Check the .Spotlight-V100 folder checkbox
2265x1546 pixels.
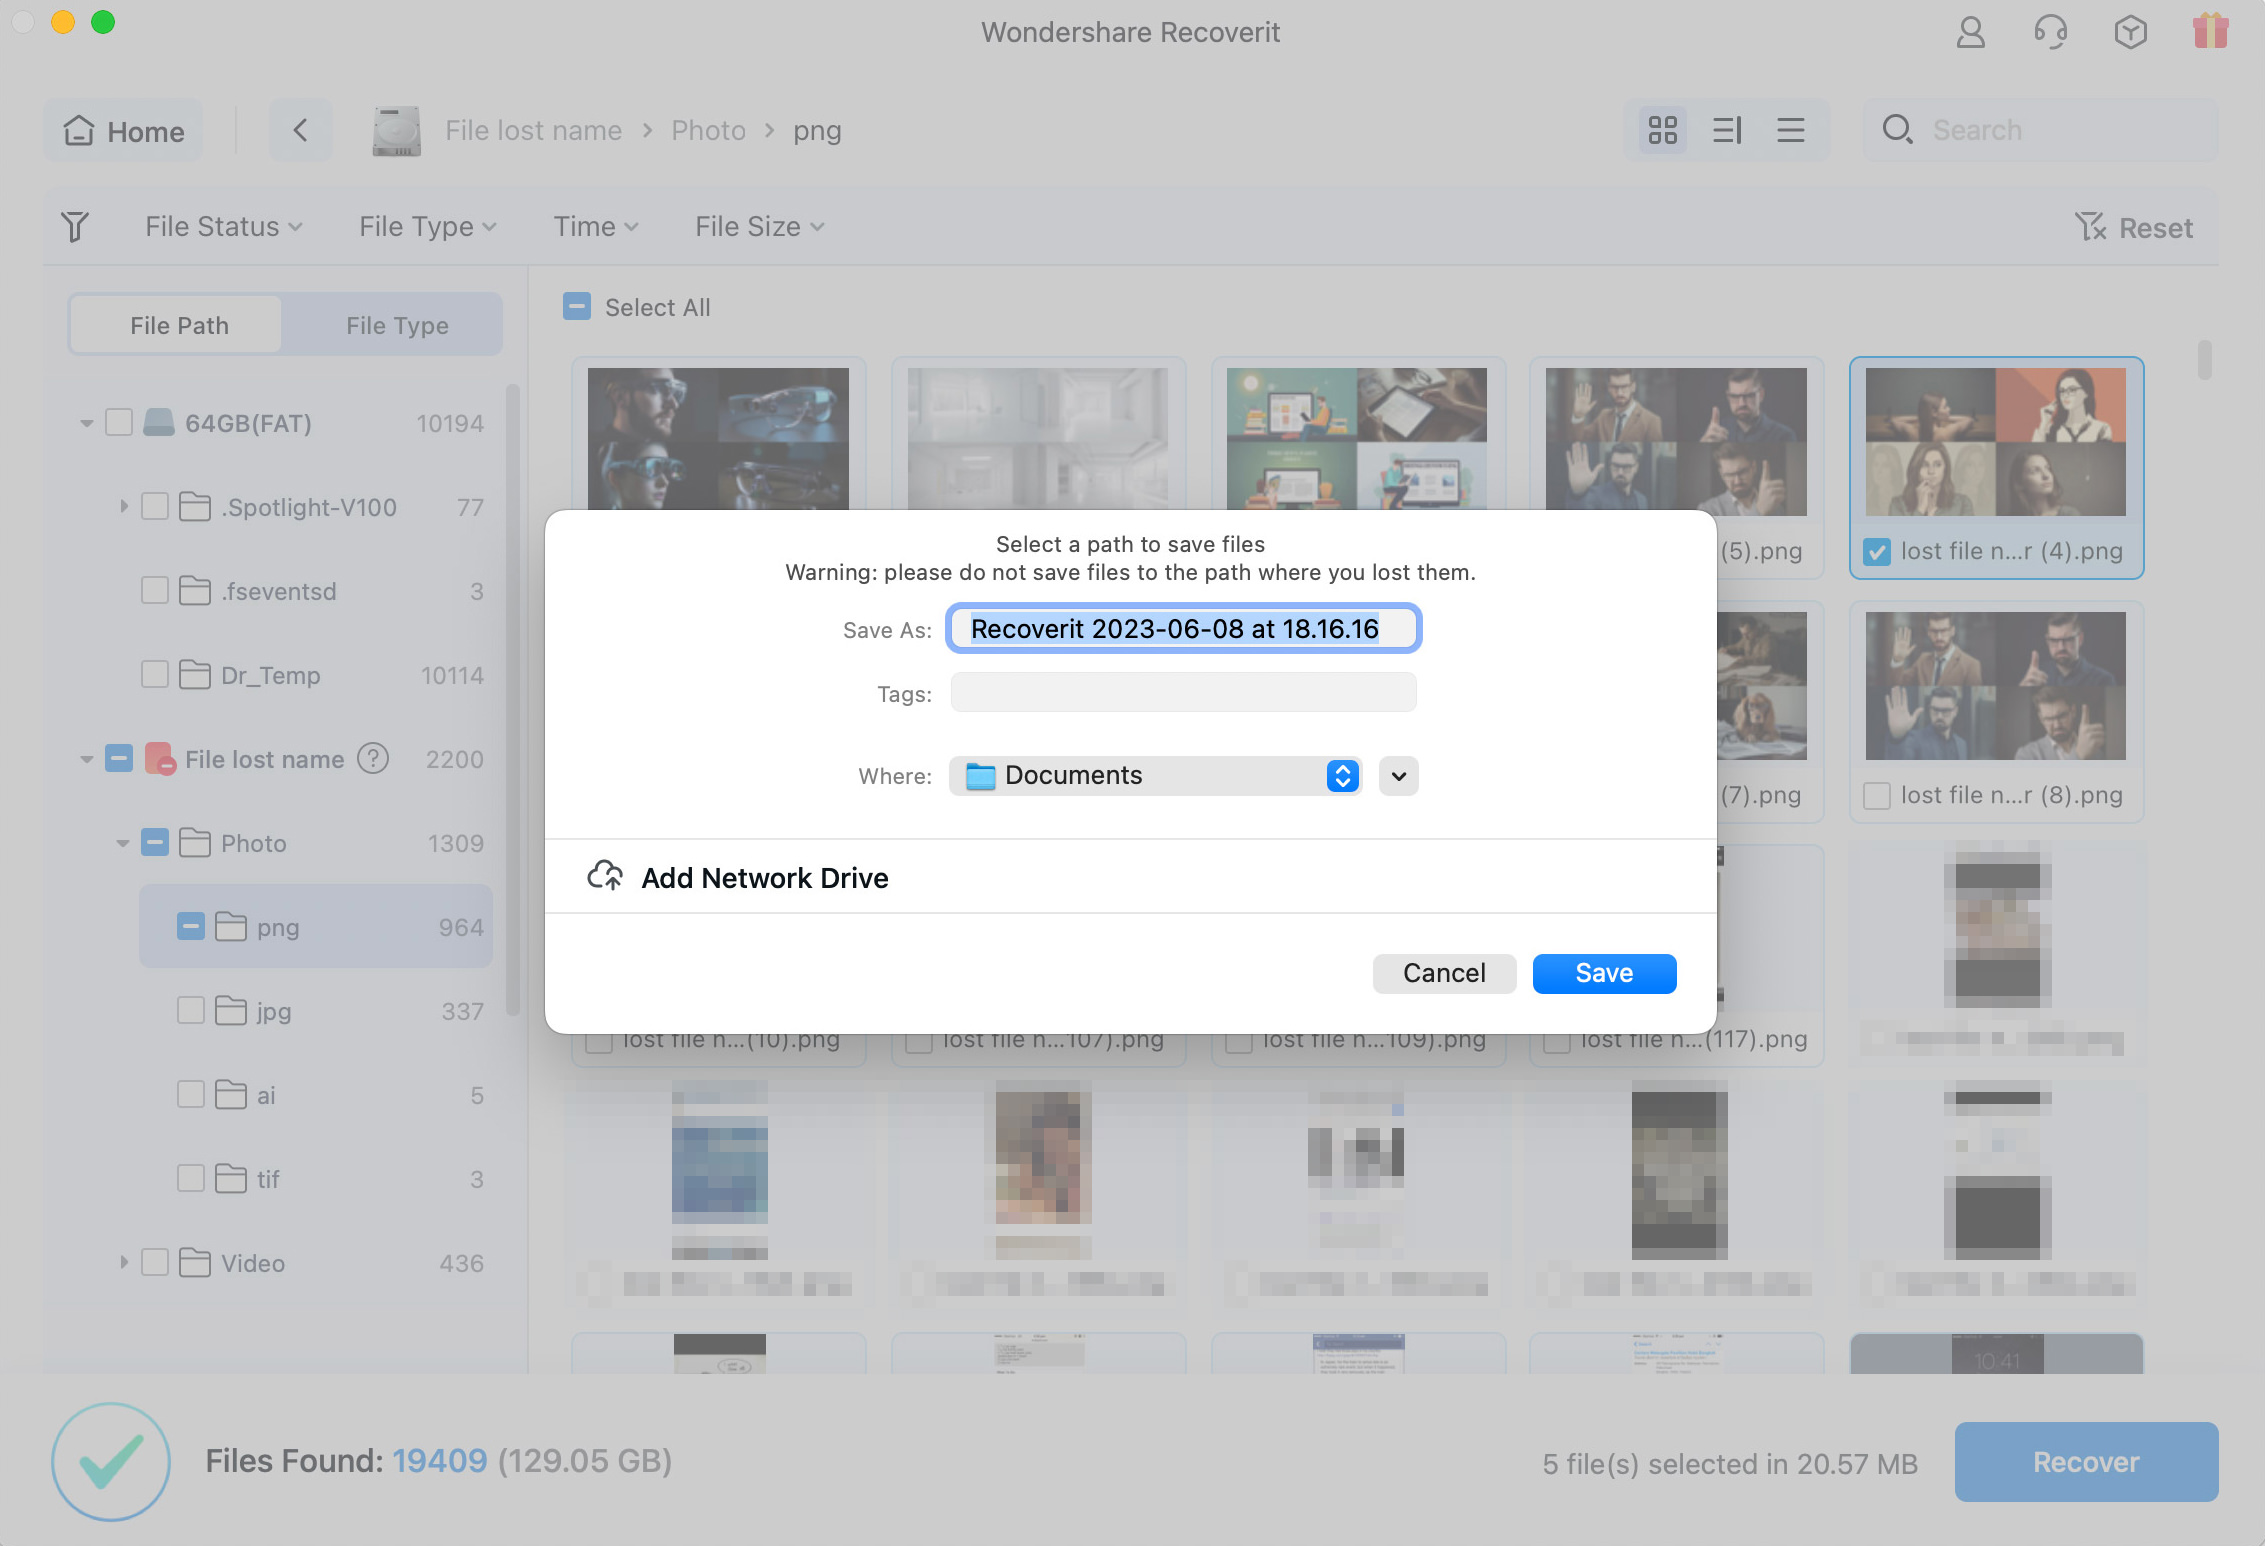(x=155, y=507)
